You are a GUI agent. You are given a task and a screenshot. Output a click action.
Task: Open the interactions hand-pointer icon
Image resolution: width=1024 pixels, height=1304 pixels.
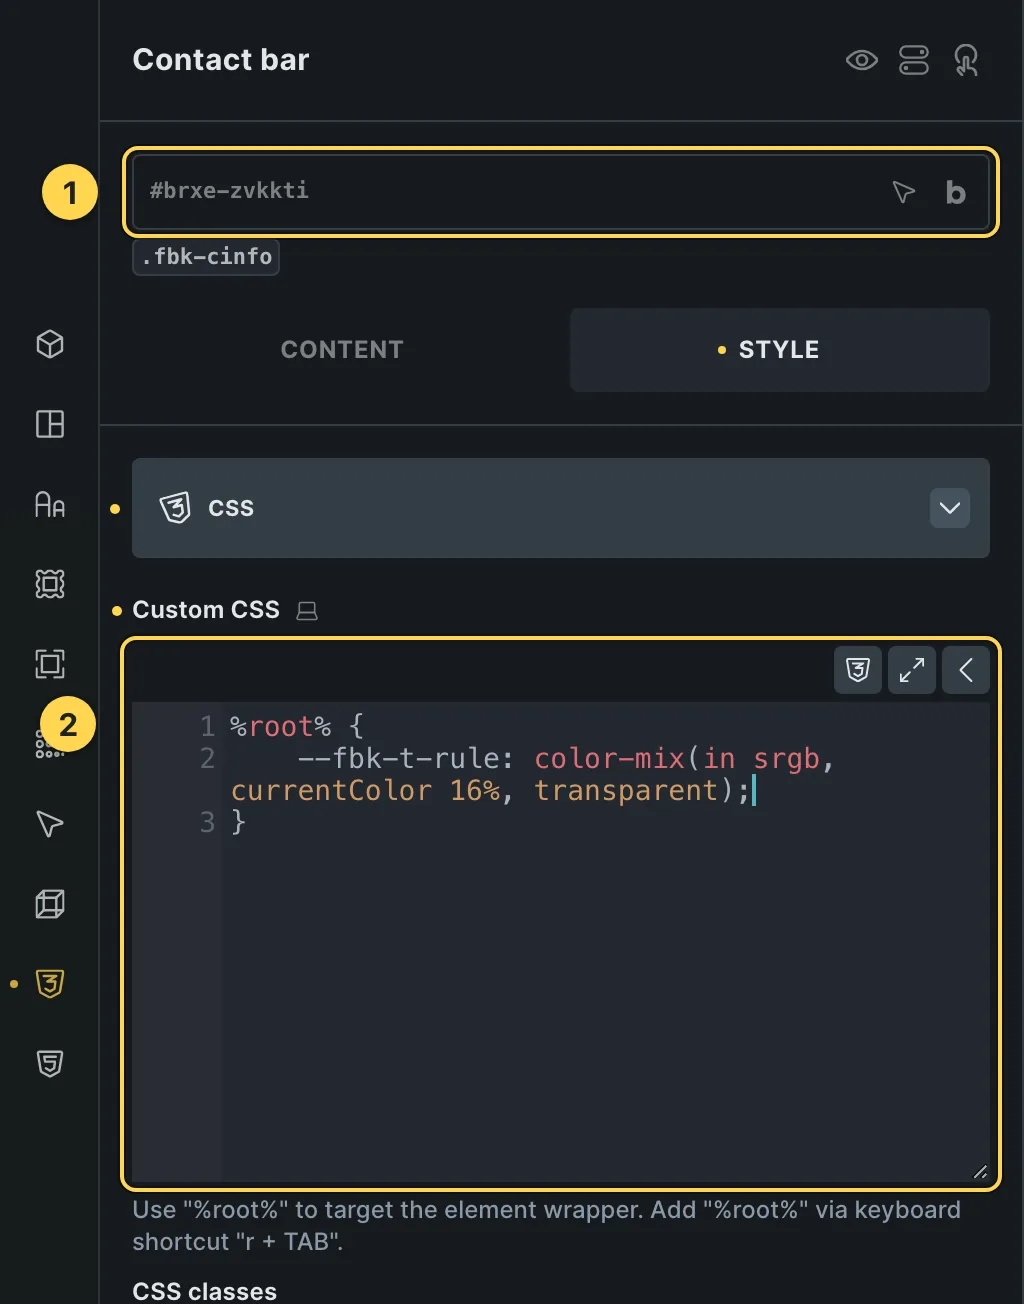pyautogui.click(x=966, y=61)
